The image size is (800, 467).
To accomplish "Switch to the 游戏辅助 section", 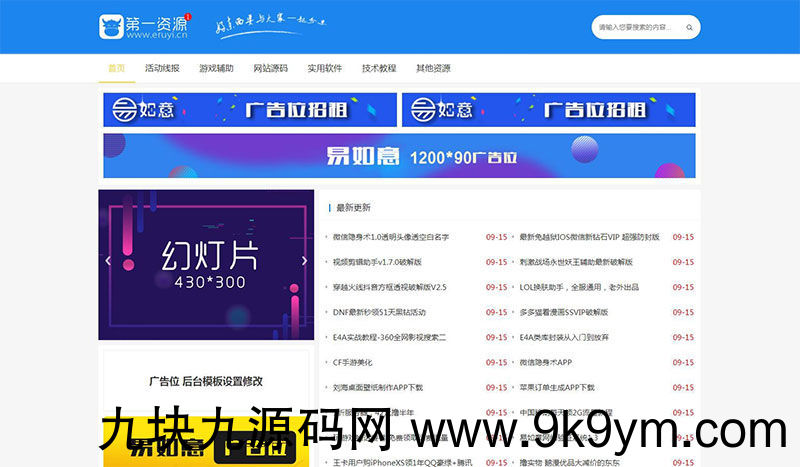I will 216,68.
